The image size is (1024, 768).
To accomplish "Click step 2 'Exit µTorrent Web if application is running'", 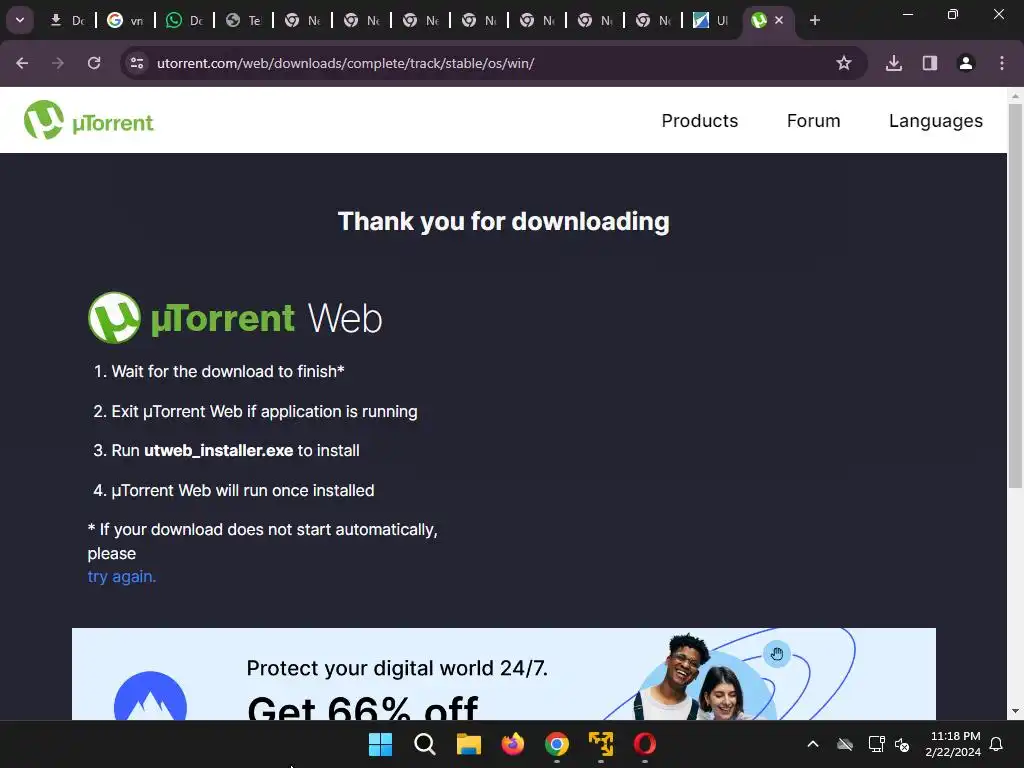I will (255, 411).
